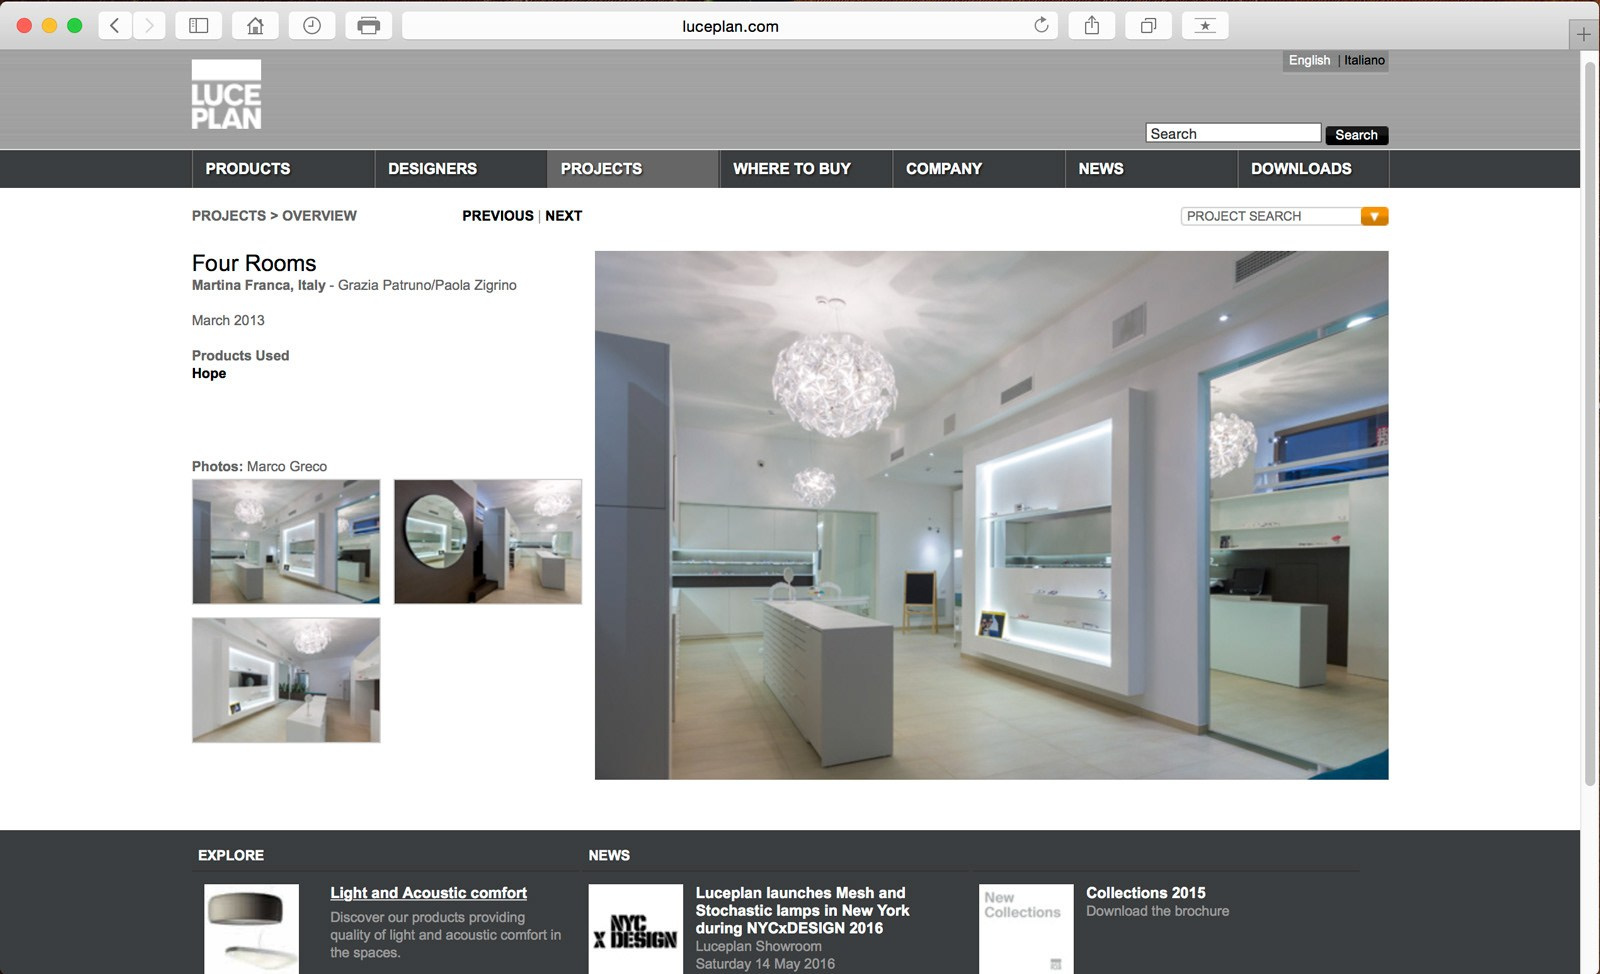Open the Products menu

[248, 169]
